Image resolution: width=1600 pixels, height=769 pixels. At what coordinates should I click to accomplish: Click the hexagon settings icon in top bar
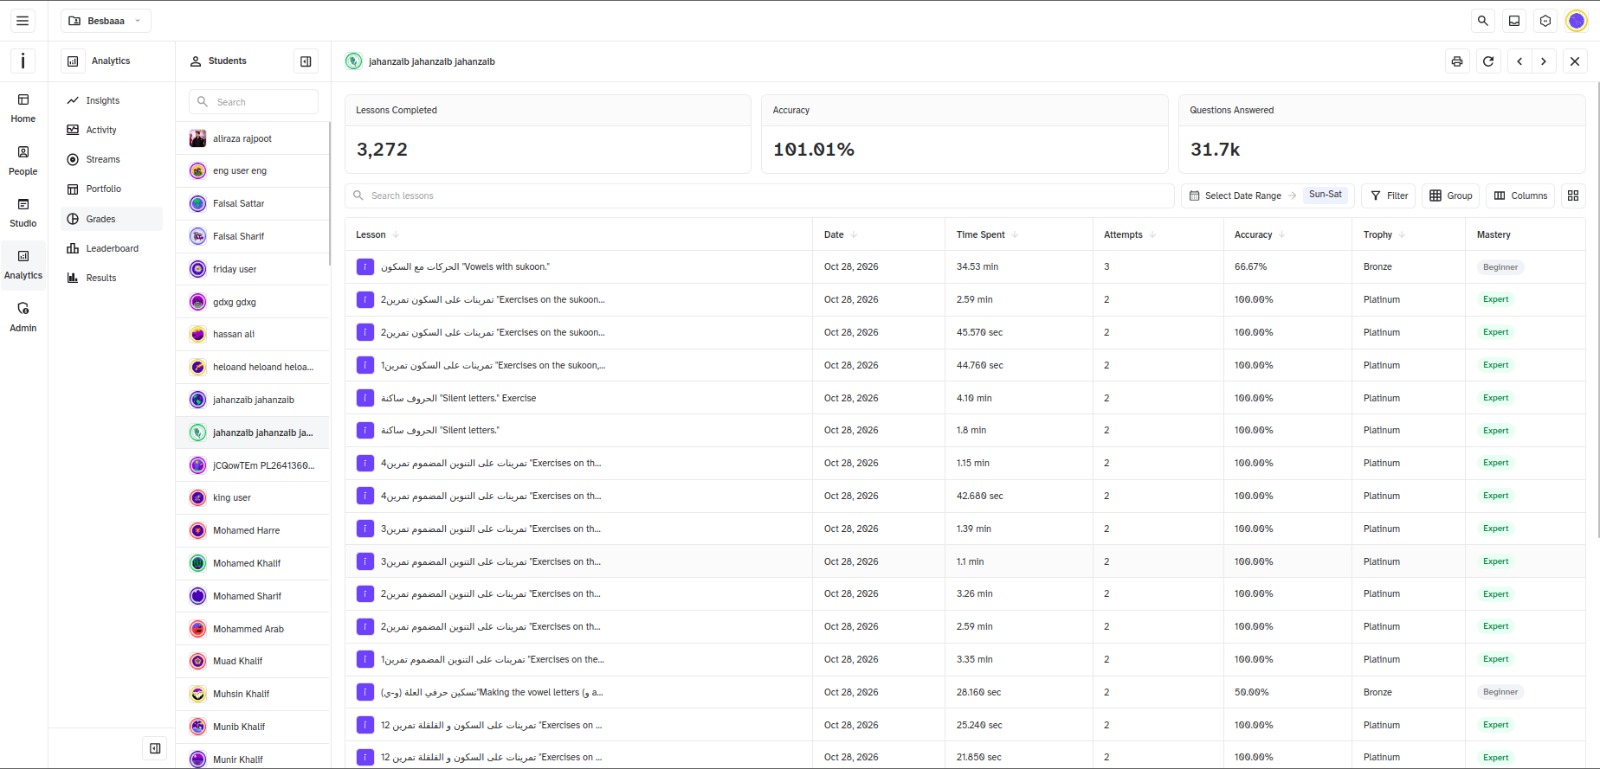click(1545, 21)
